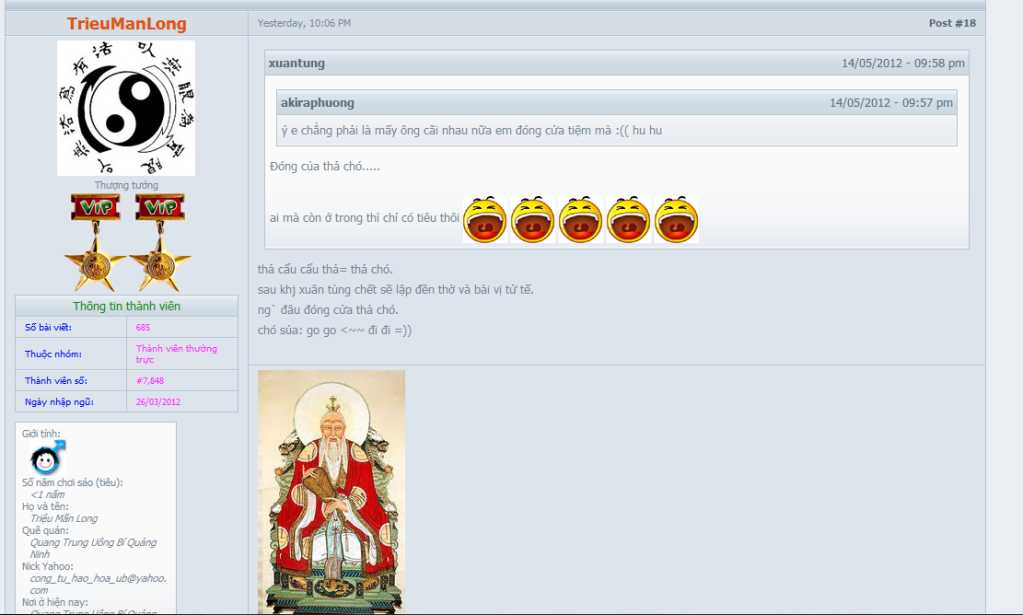This screenshot has height=615, width=1023.
Task: Click the first VIP badge icon
Action: pos(96,207)
